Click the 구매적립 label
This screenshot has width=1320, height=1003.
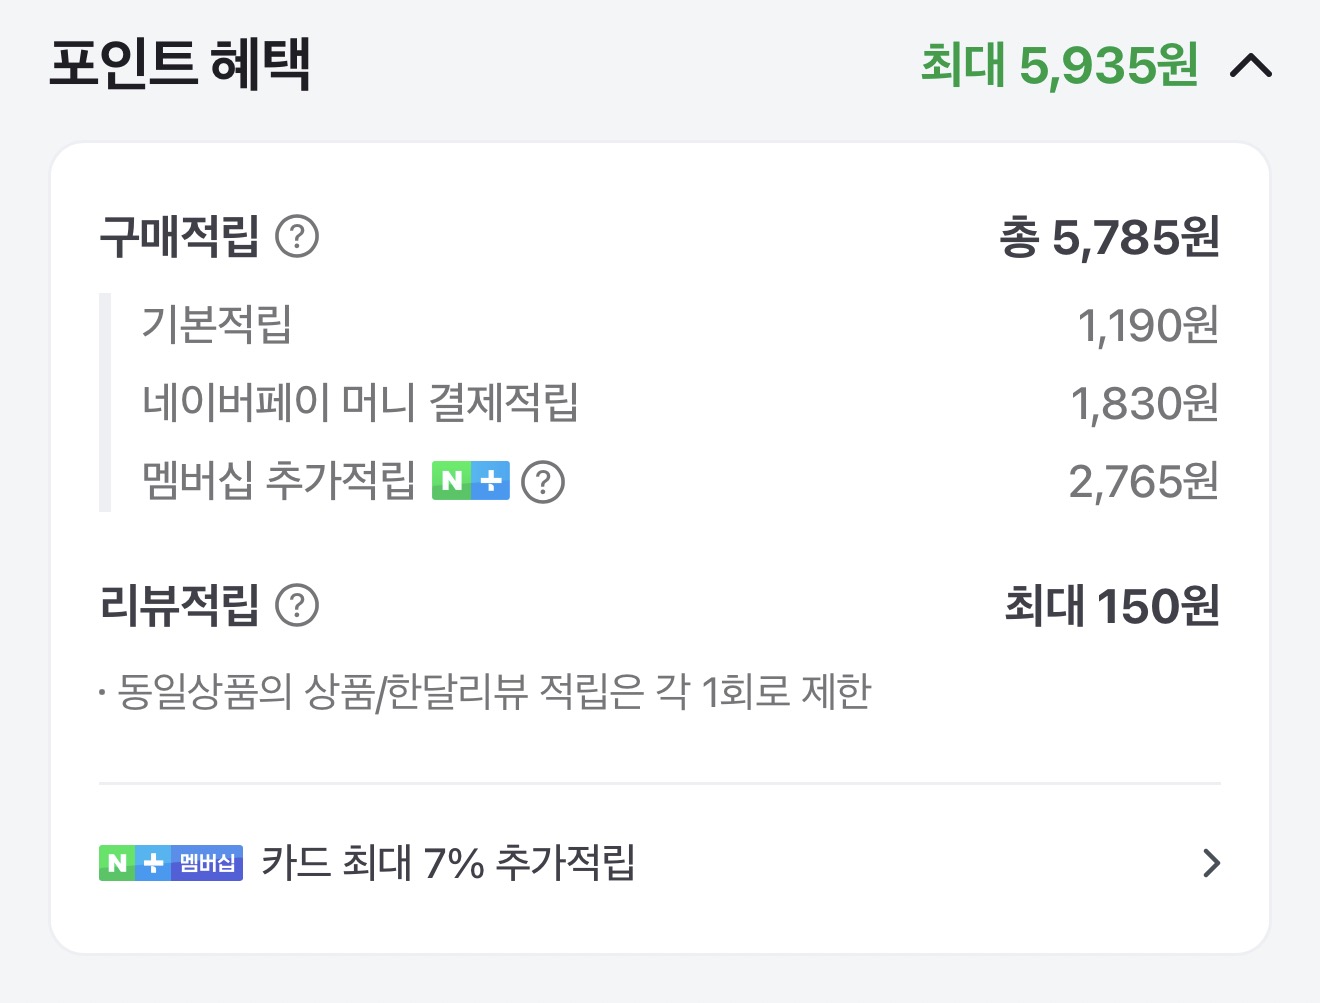click(x=179, y=237)
